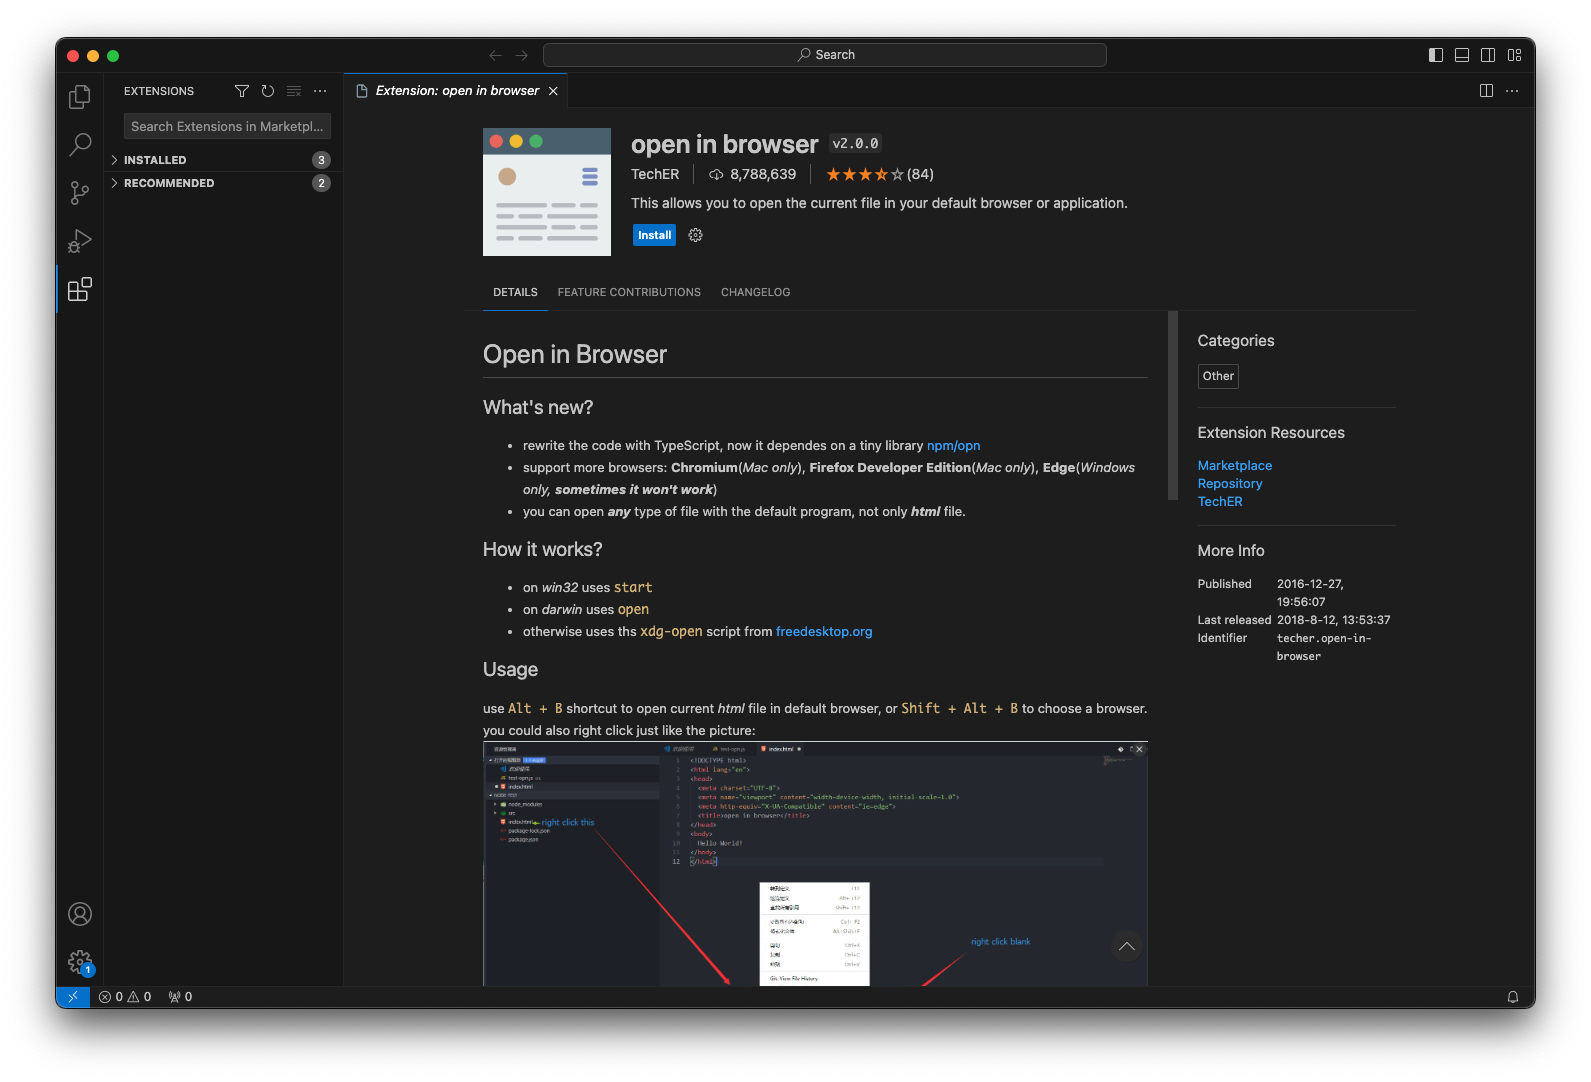
Task: Open Extensions panel more actions menu
Action: (x=320, y=91)
